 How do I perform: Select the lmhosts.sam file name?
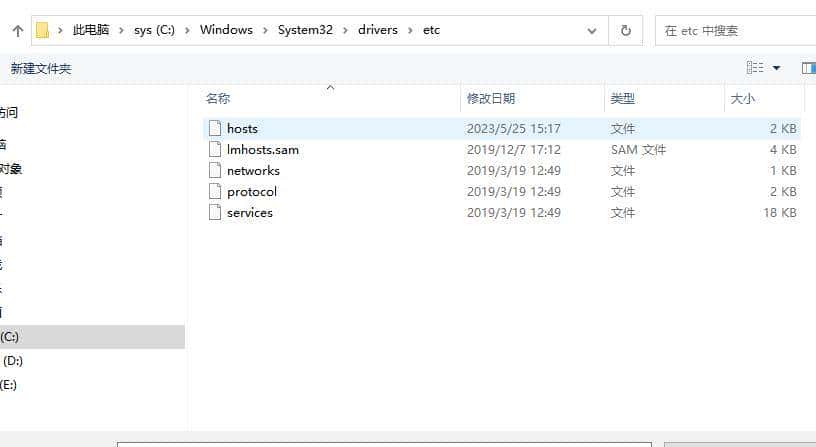click(263, 150)
